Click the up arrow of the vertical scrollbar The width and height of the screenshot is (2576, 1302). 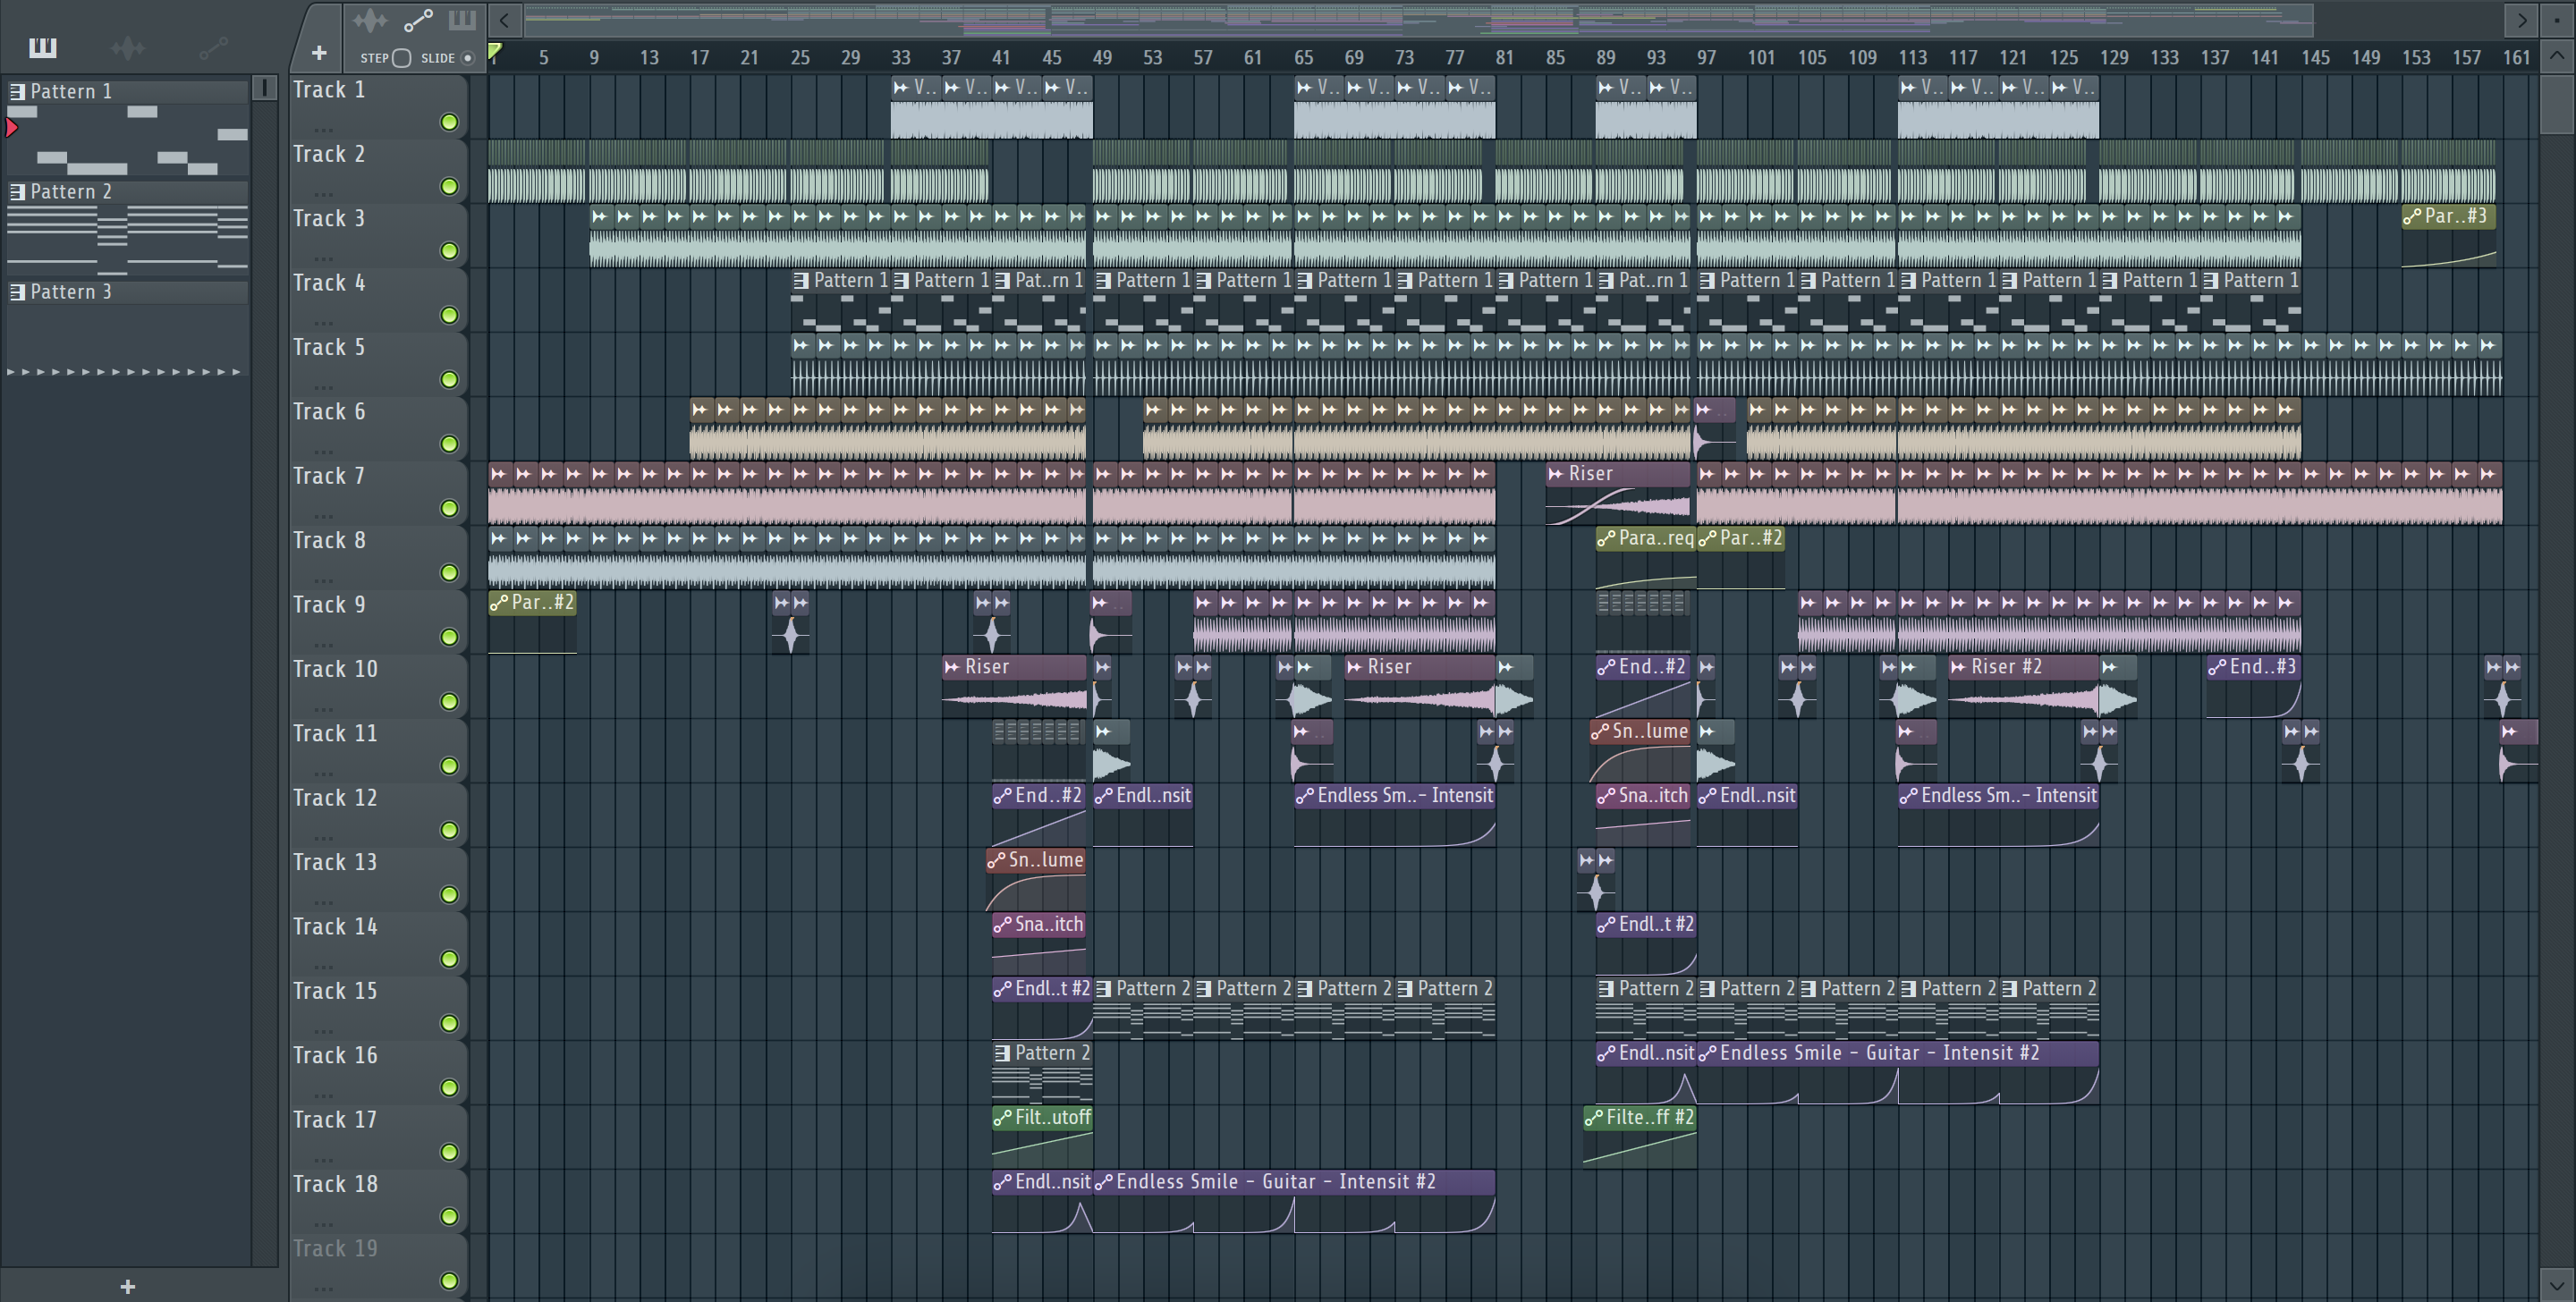tap(2557, 55)
